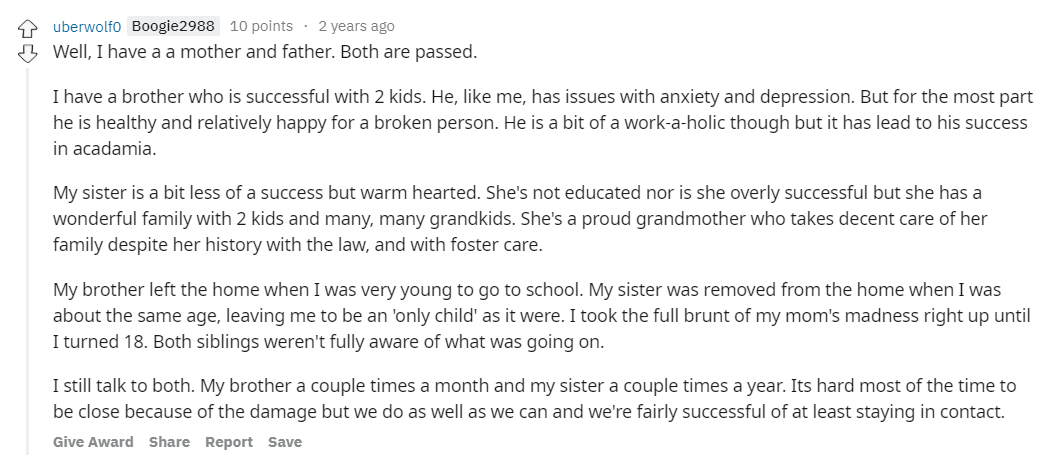Click the Boogie2988 user flair
1057x455 pixels.
(174, 26)
